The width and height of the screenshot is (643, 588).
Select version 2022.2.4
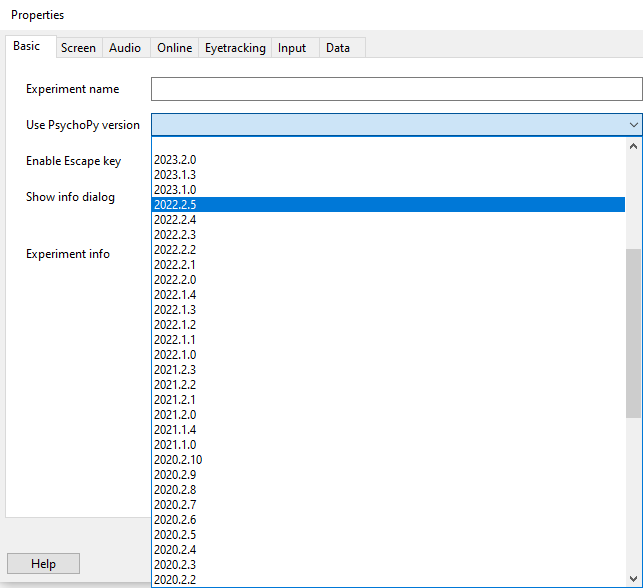pos(388,219)
